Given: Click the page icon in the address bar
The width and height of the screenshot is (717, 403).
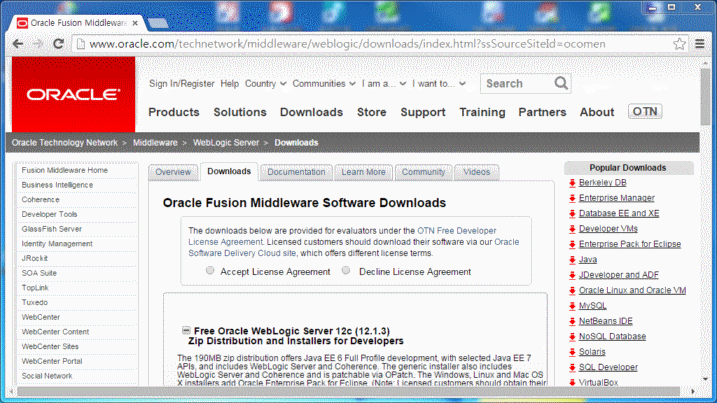Looking at the screenshot, I should (x=80, y=44).
